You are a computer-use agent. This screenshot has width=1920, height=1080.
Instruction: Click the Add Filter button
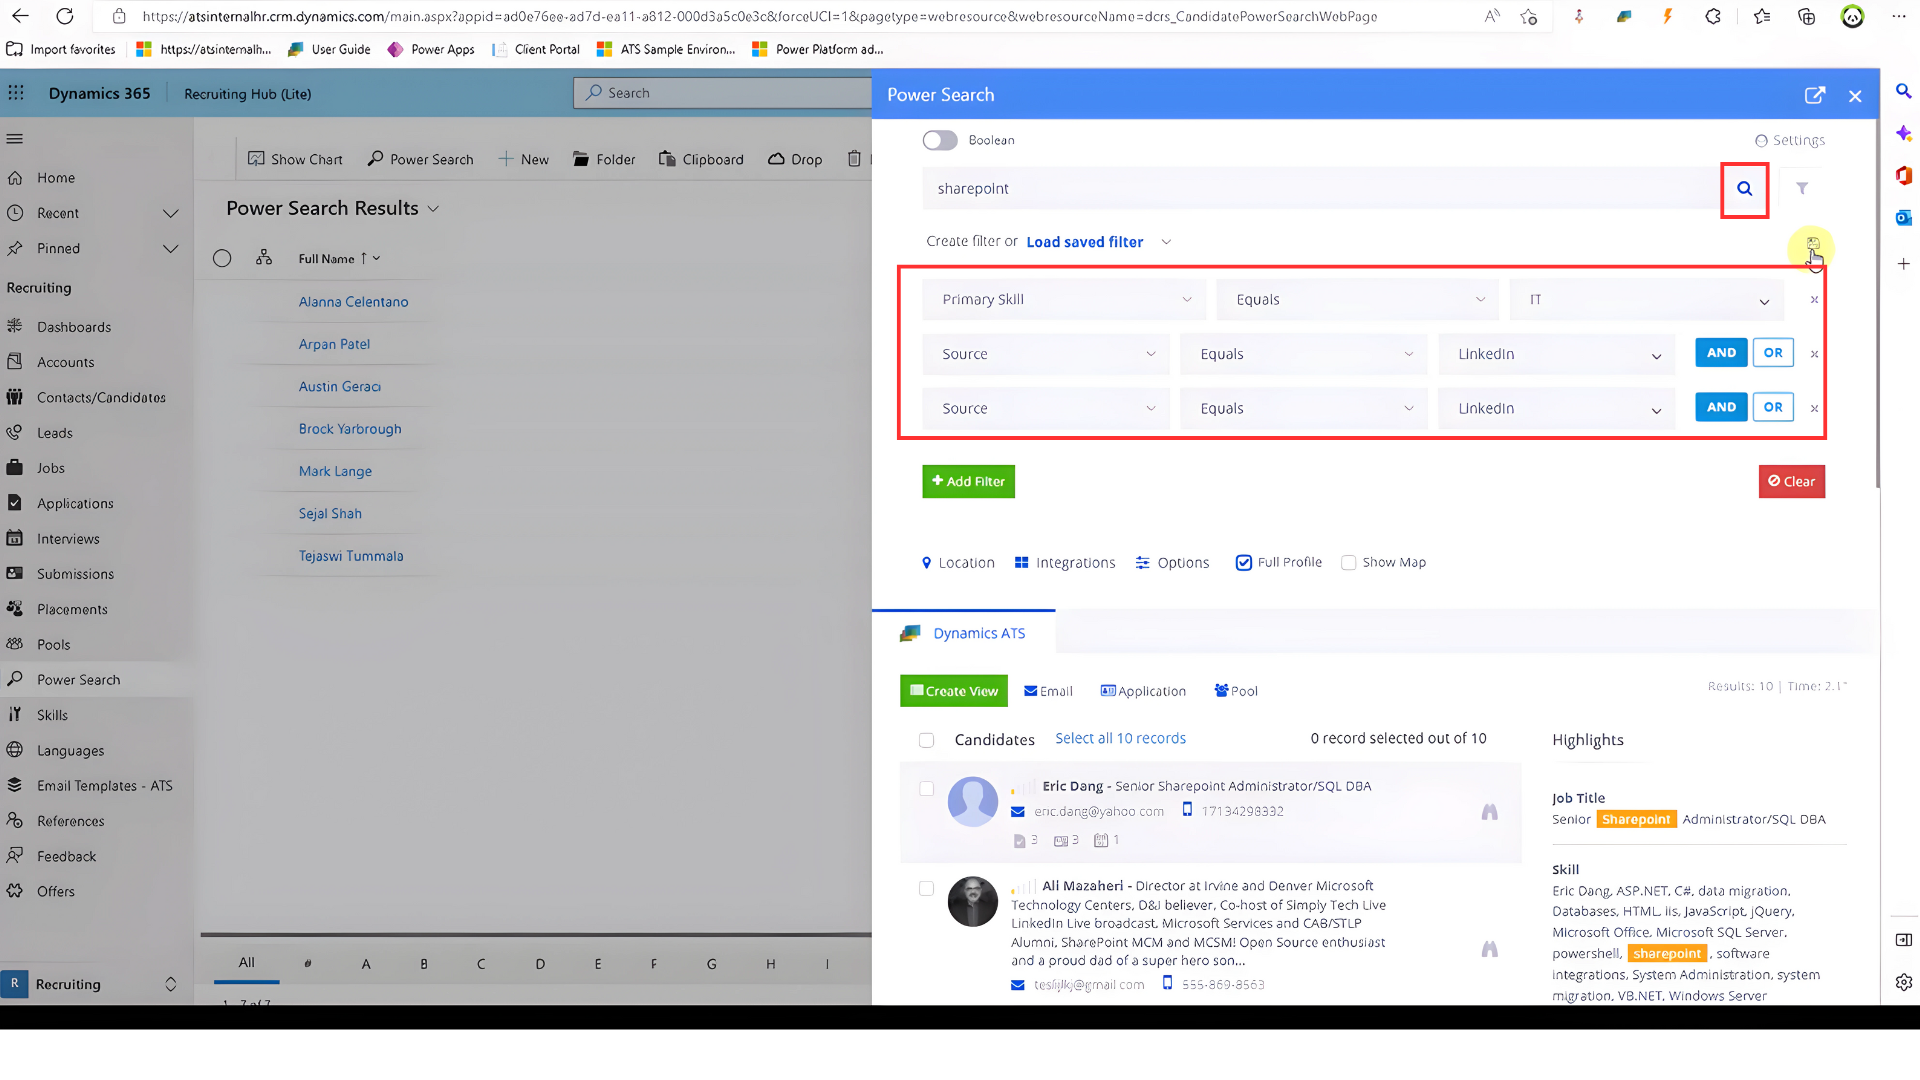(x=968, y=482)
